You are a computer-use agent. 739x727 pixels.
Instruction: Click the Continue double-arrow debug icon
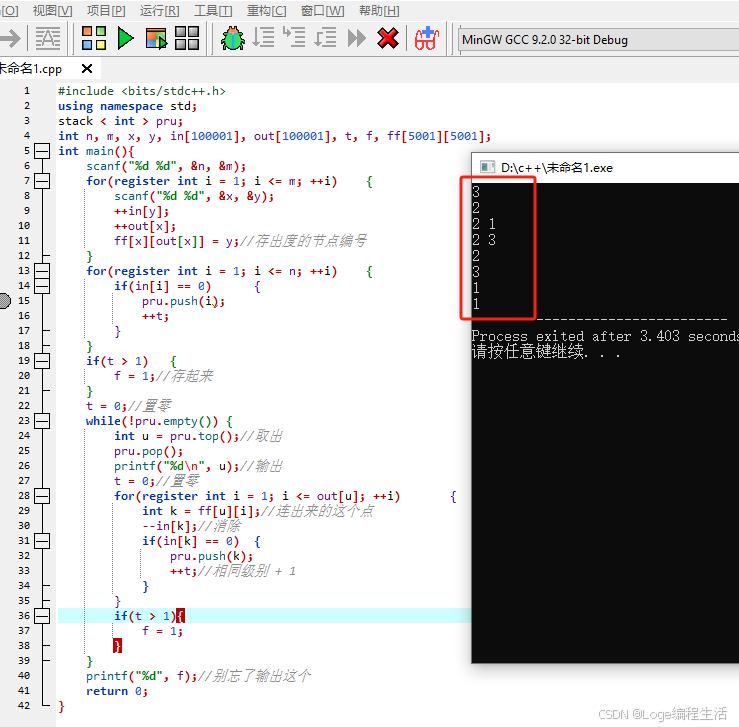coord(357,38)
